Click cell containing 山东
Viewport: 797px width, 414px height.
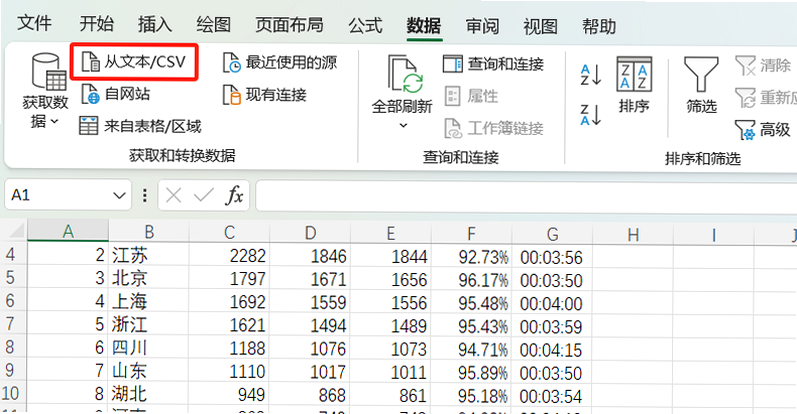[148, 371]
